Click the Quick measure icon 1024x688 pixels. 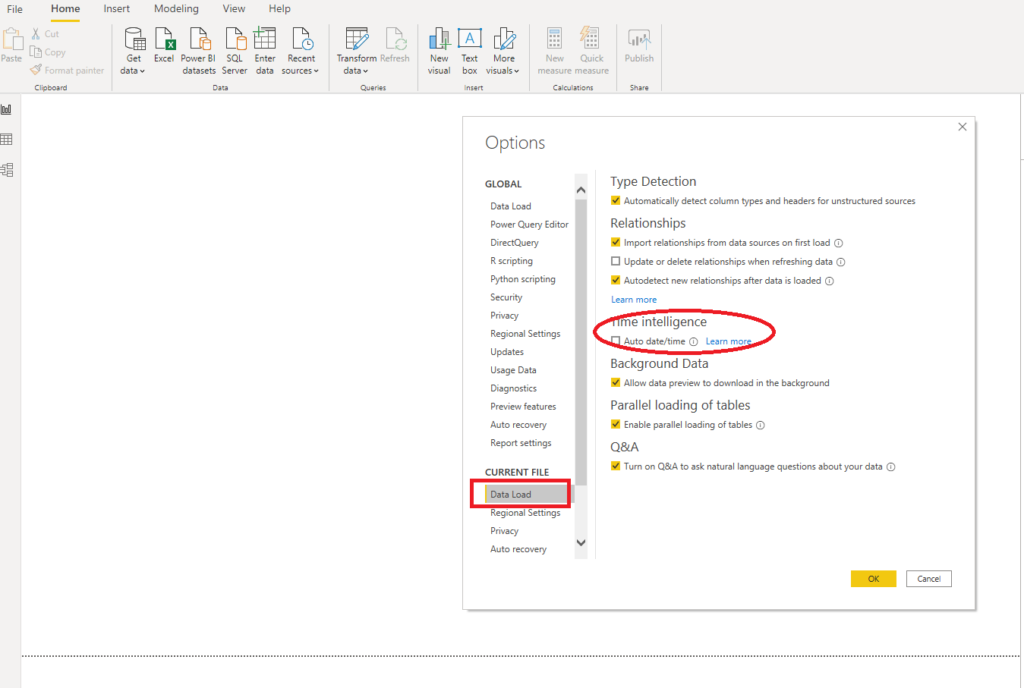591,39
